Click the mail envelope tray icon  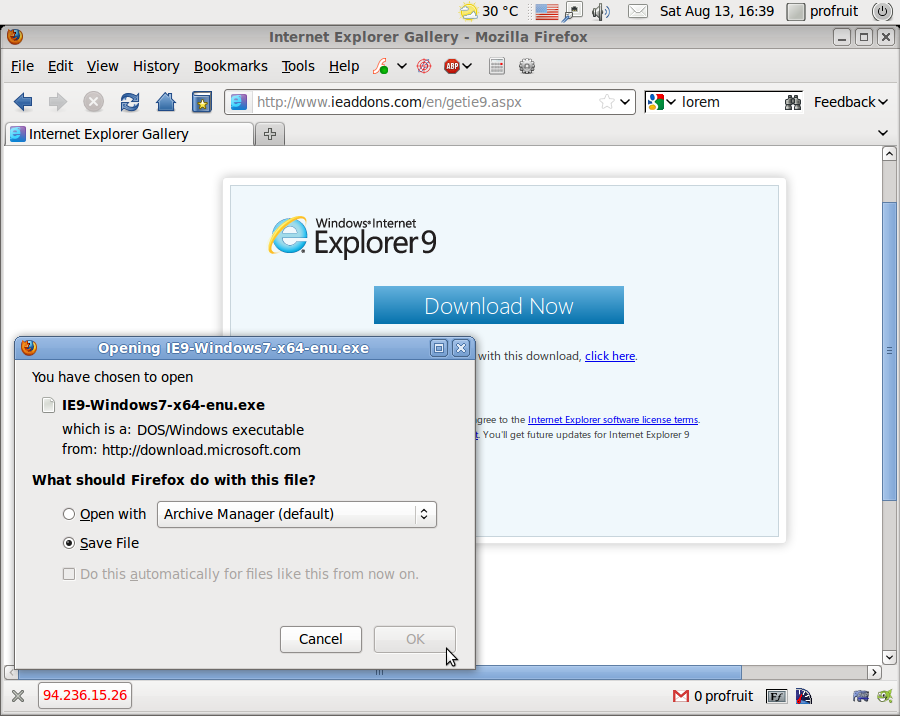point(638,11)
